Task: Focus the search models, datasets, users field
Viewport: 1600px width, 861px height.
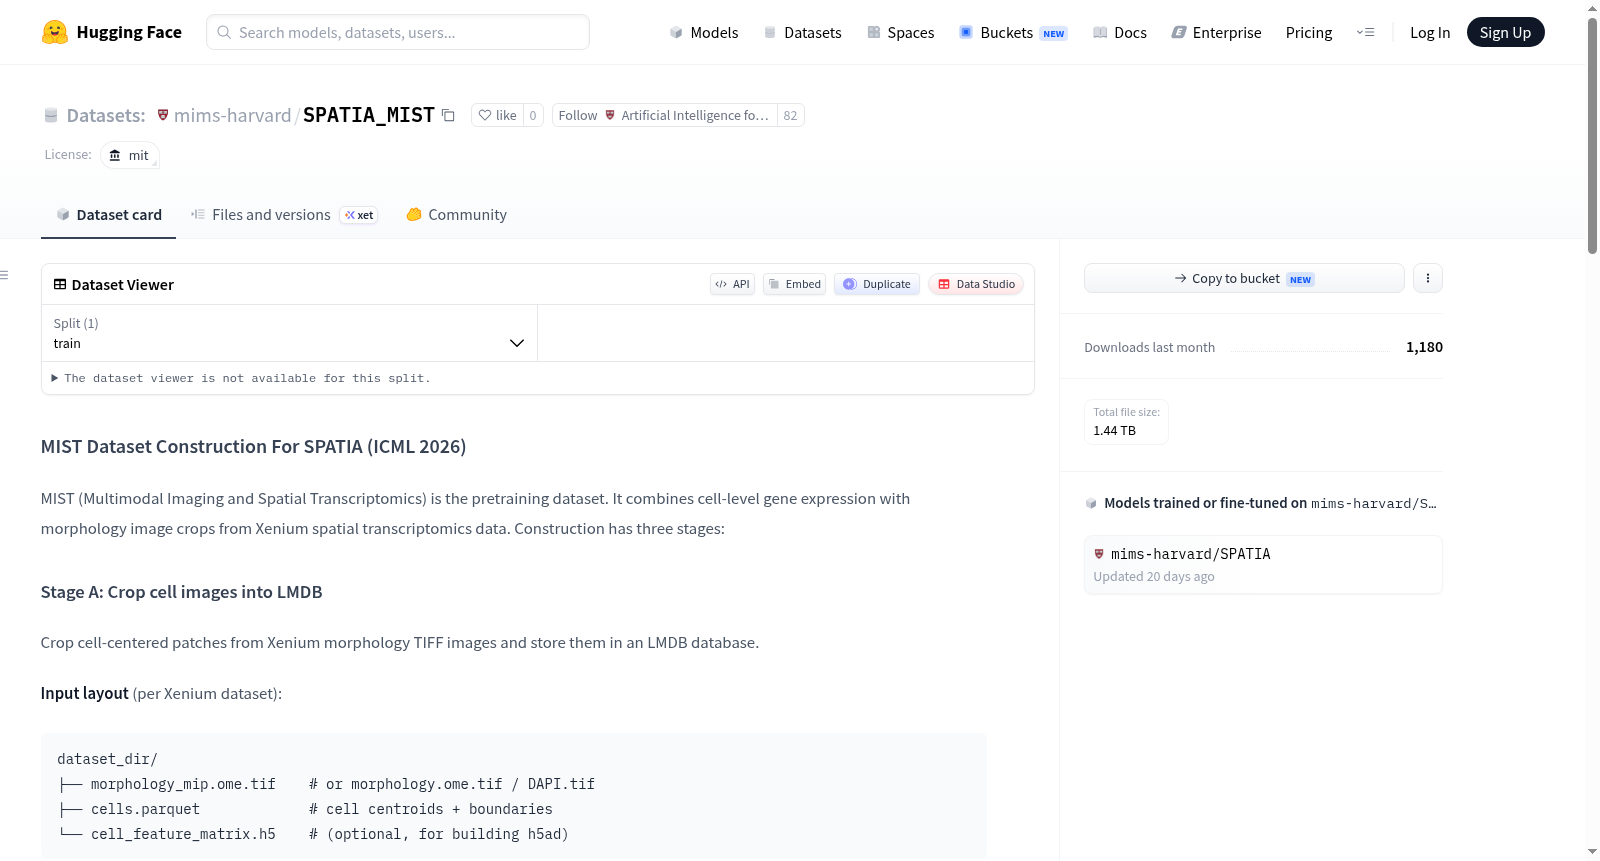Action: click(x=398, y=32)
